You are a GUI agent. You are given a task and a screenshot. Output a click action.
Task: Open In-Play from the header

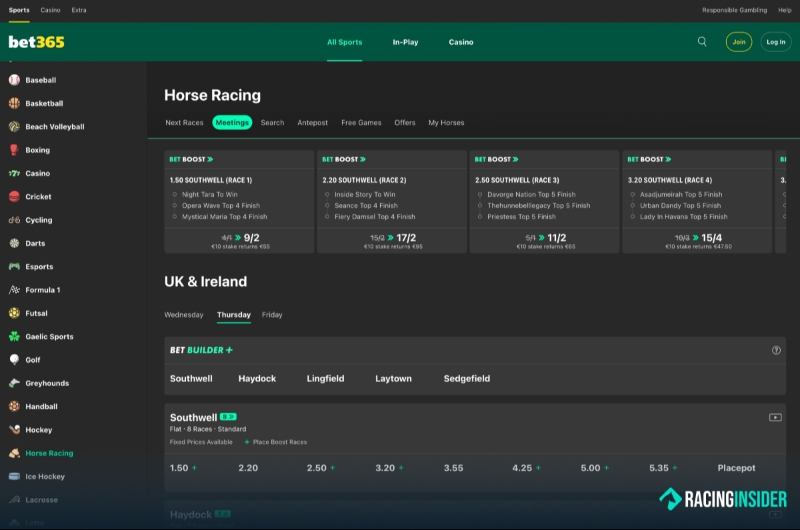coord(405,42)
